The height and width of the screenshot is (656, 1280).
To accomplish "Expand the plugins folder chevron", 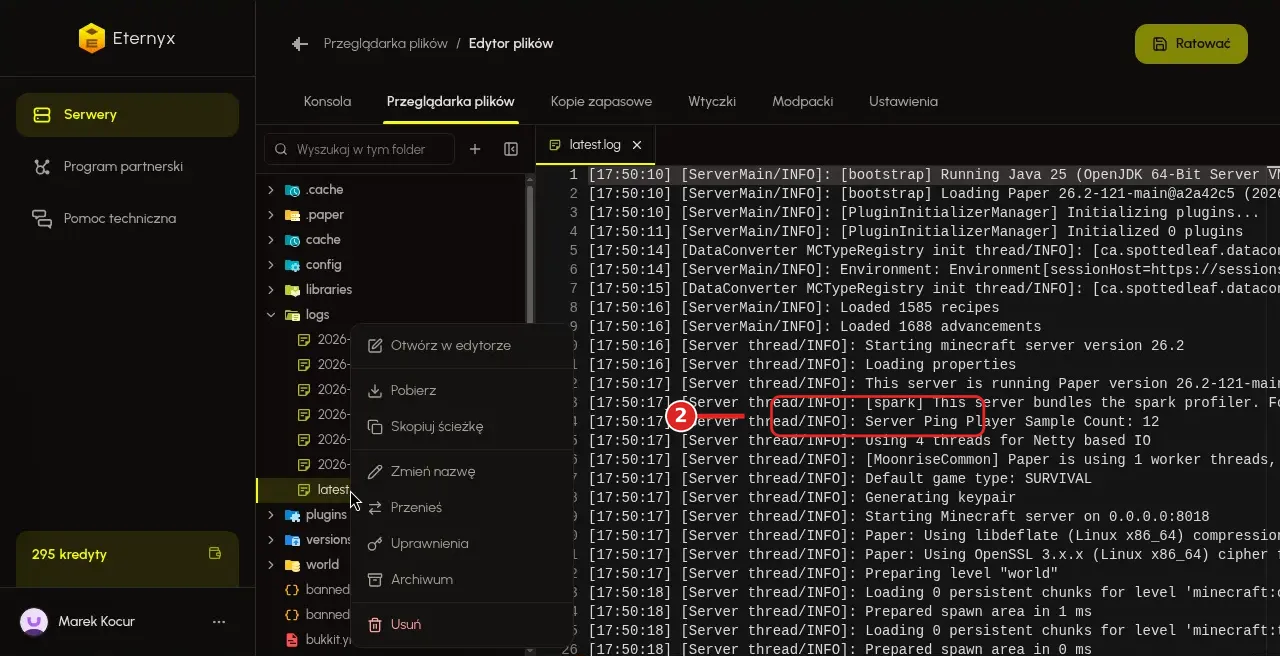I will (270, 515).
